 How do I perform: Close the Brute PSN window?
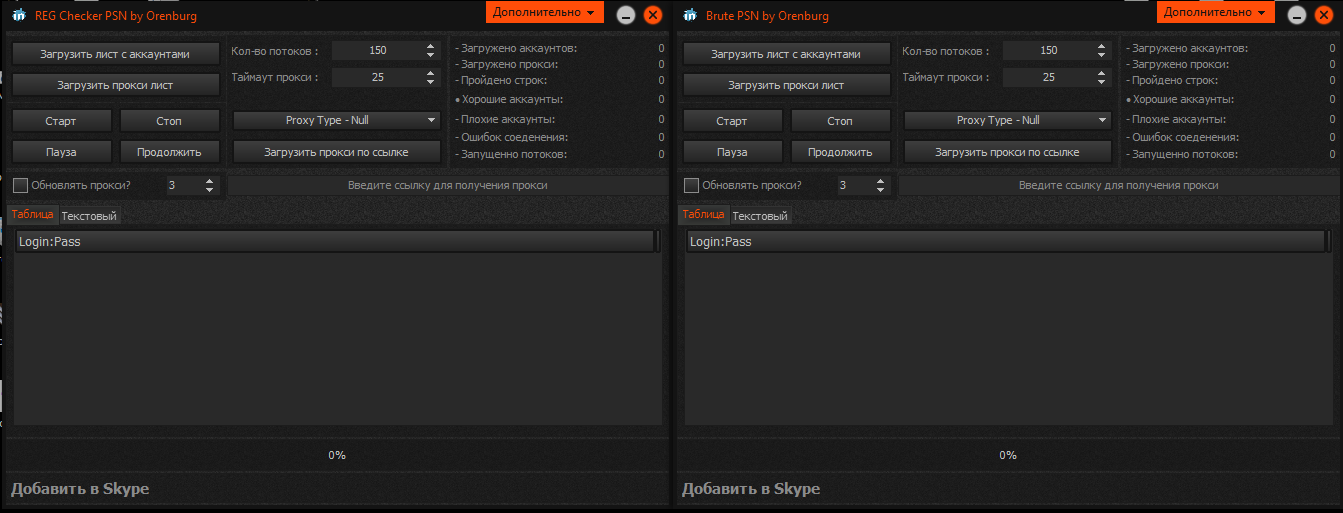pos(1324,15)
